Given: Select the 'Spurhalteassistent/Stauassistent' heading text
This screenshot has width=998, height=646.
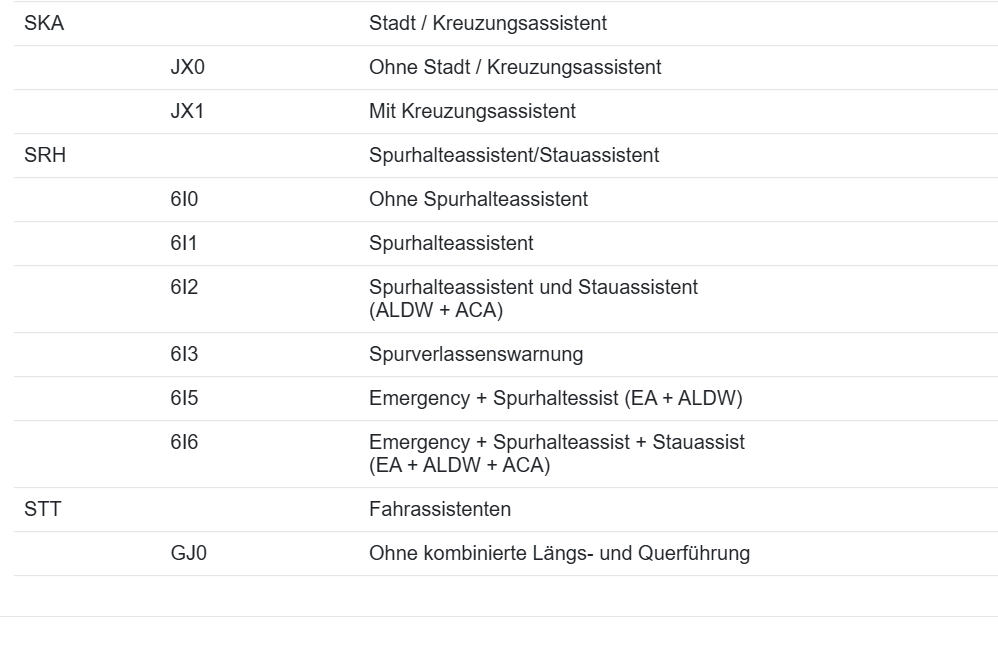Looking at the screenshot, I should coord(514,156).
